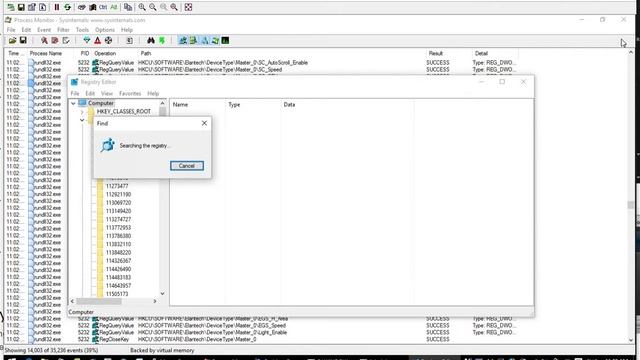Image resolution: width=640 pixels, height=360 pixels.
Task: Click the floppy disk Save icon in top toolbar
Action: (21, 7)
